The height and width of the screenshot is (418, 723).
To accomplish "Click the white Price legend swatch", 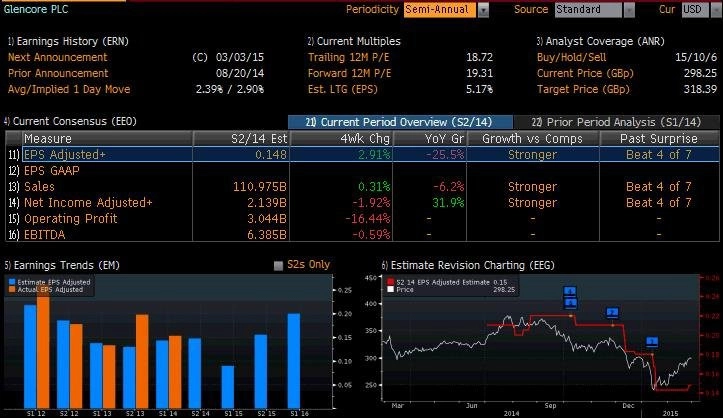I will pos(391,289).
